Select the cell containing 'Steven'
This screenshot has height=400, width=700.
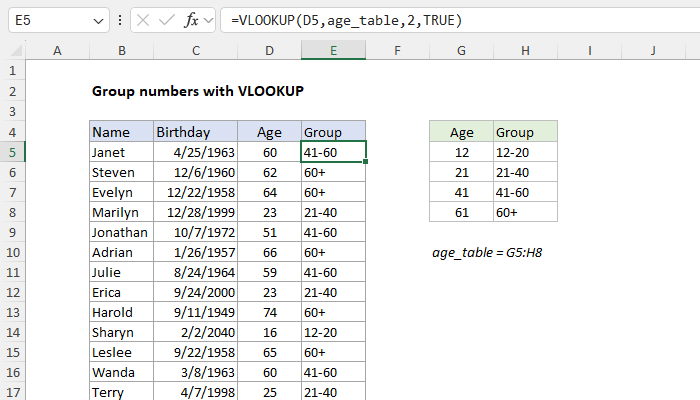pos(121,172)
